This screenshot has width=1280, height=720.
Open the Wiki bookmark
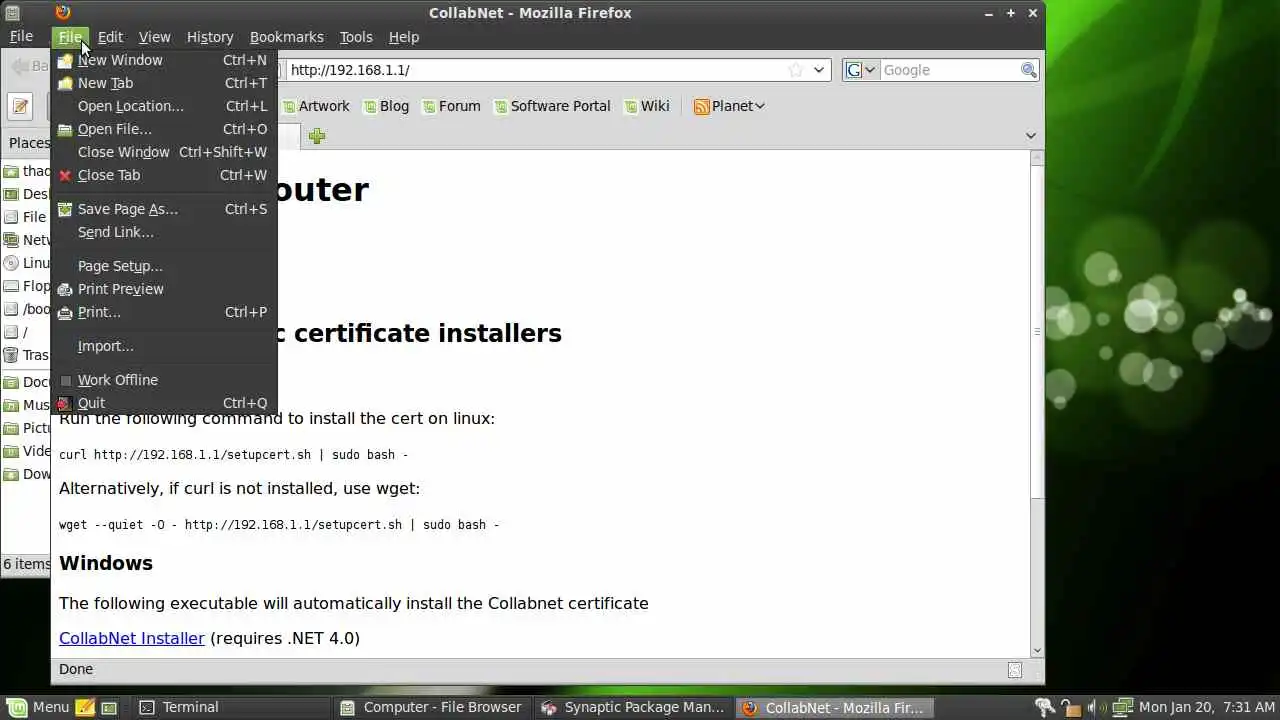(646, 106)
